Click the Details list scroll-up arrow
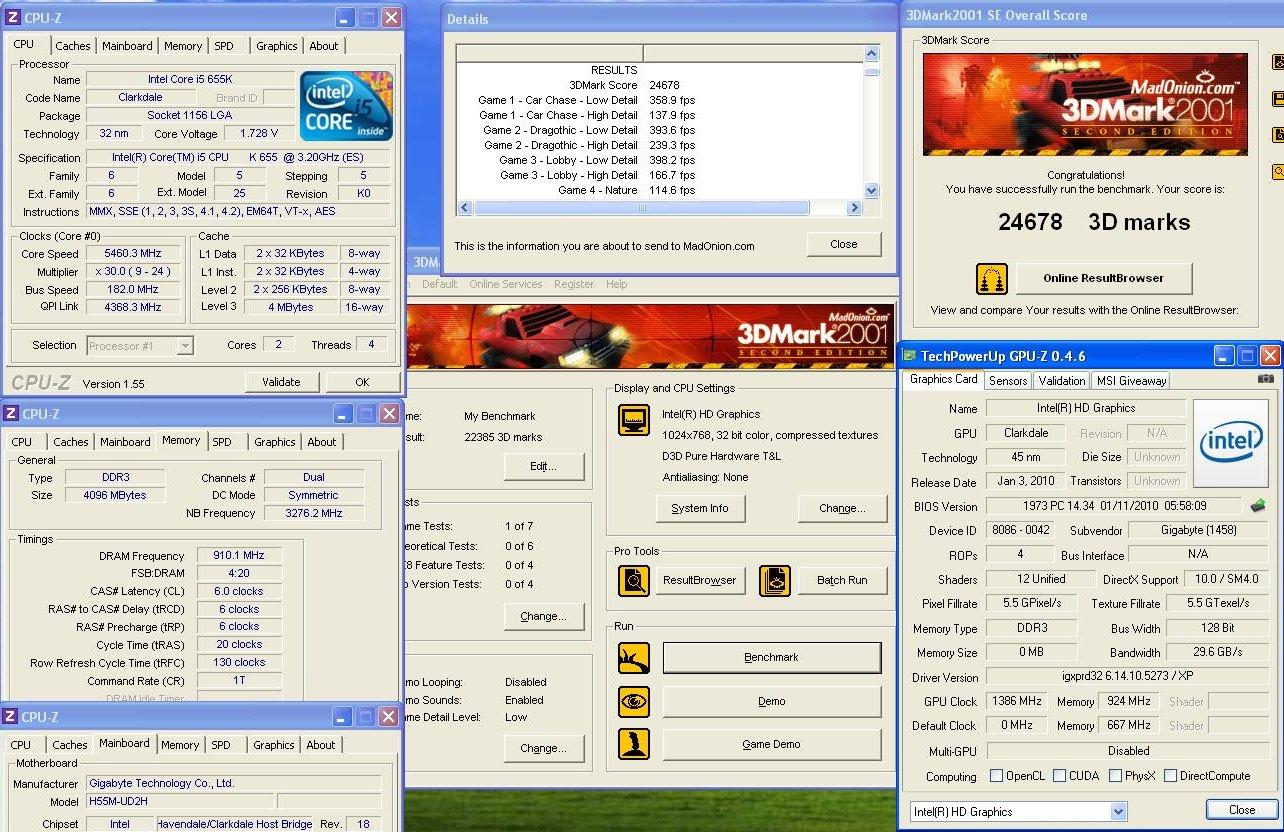 click(871, 54)
